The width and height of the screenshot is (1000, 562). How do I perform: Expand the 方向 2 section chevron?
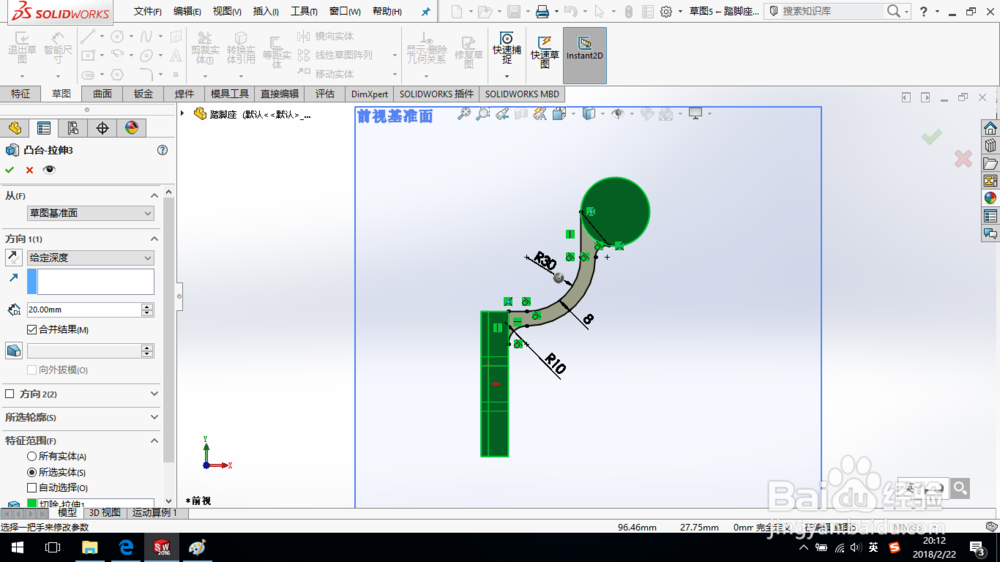tap(154, 394)
